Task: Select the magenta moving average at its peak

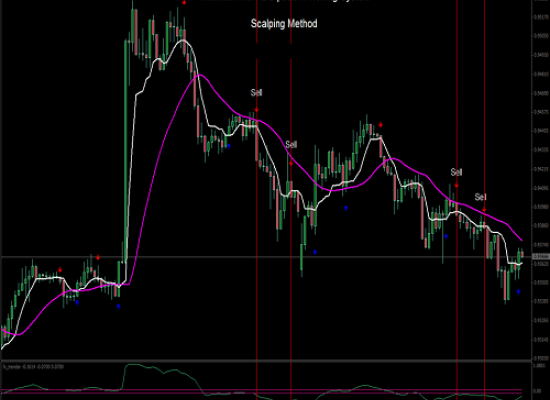Action: coord(200,75)
